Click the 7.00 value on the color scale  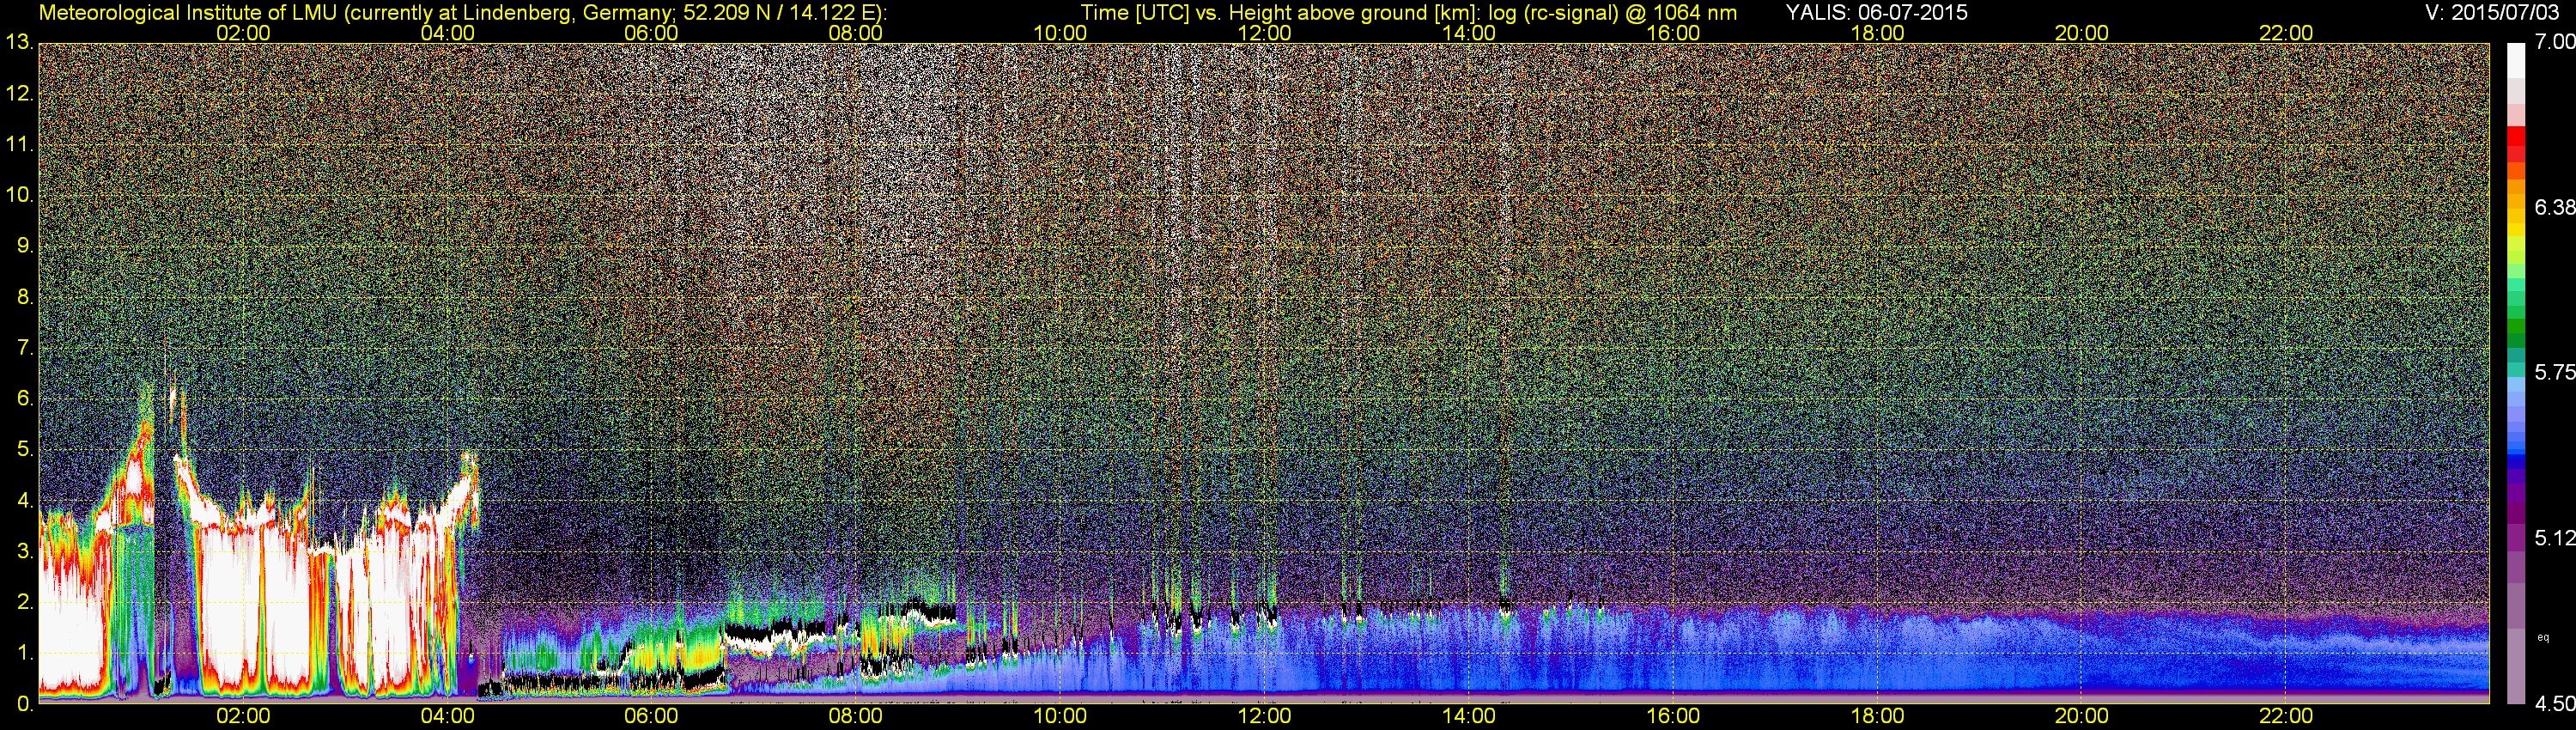pos(2555,42)
